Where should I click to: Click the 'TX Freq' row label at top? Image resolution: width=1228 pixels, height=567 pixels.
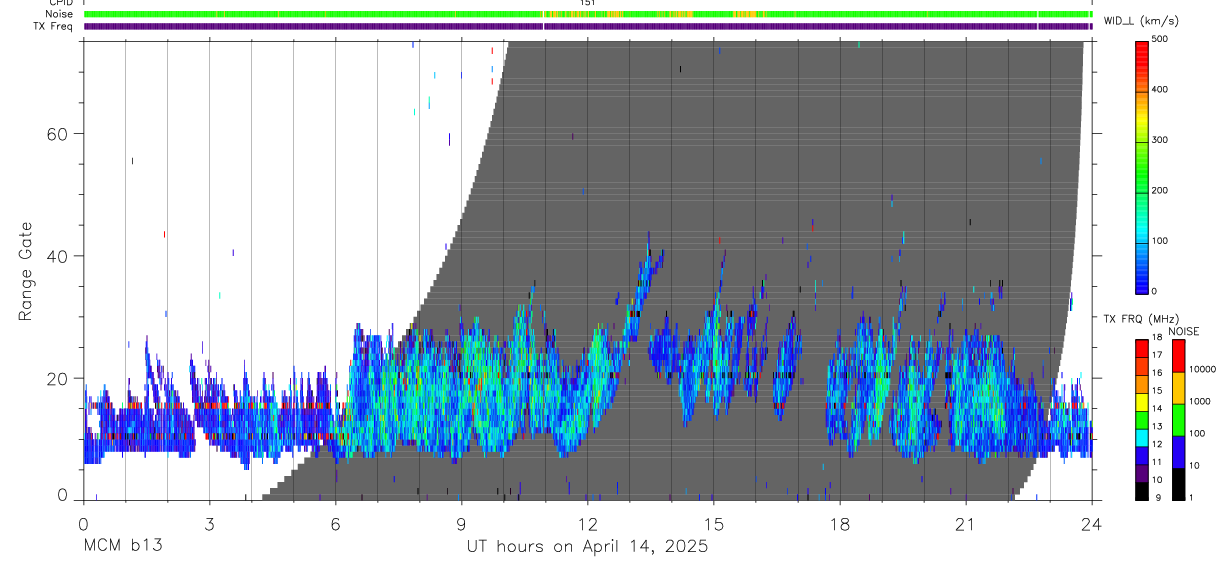click(x=53, y=26)
